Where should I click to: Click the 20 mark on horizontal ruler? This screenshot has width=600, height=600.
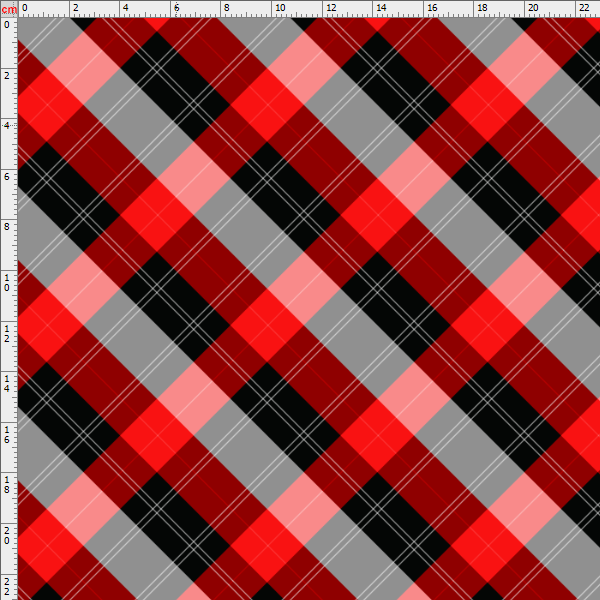[x=533, y=8]
